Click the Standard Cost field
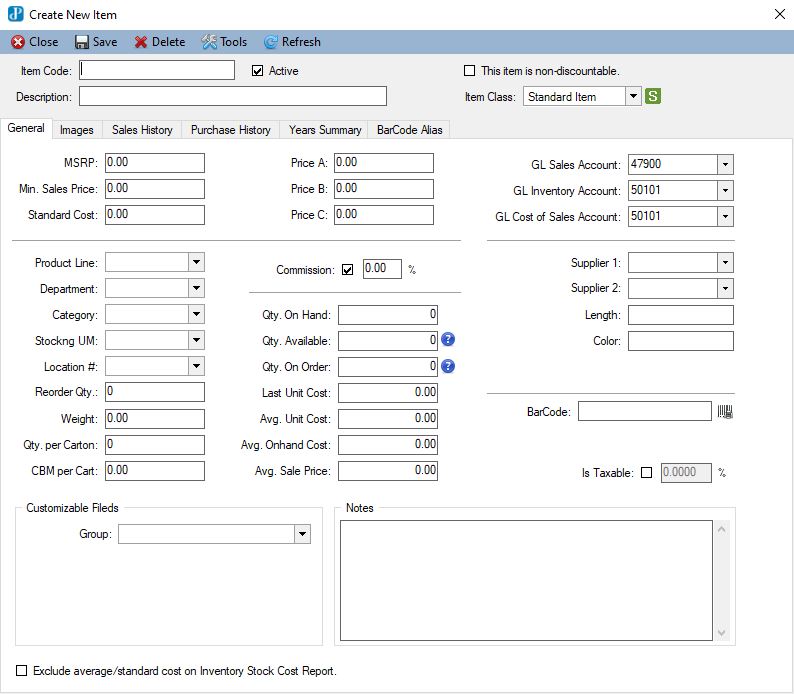Viewport: 794px width, 694px height. click(155, 215)
